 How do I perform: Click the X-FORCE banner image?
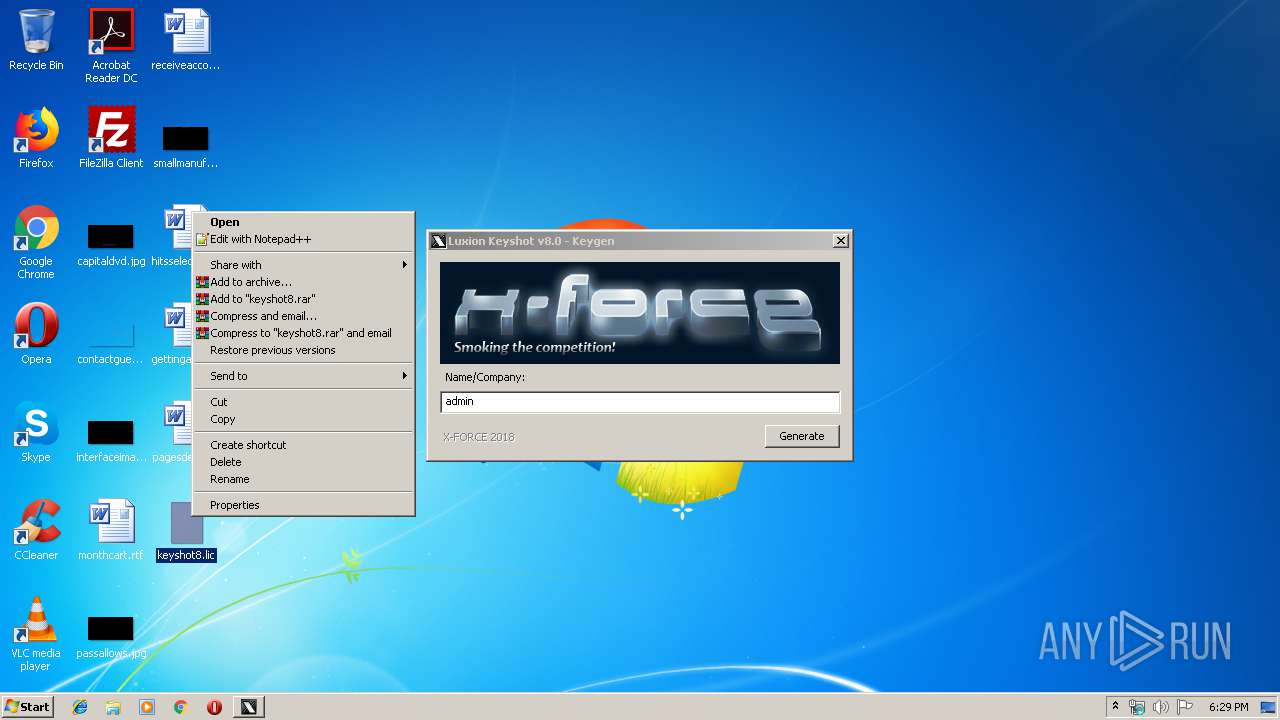(x=640, y=313)
